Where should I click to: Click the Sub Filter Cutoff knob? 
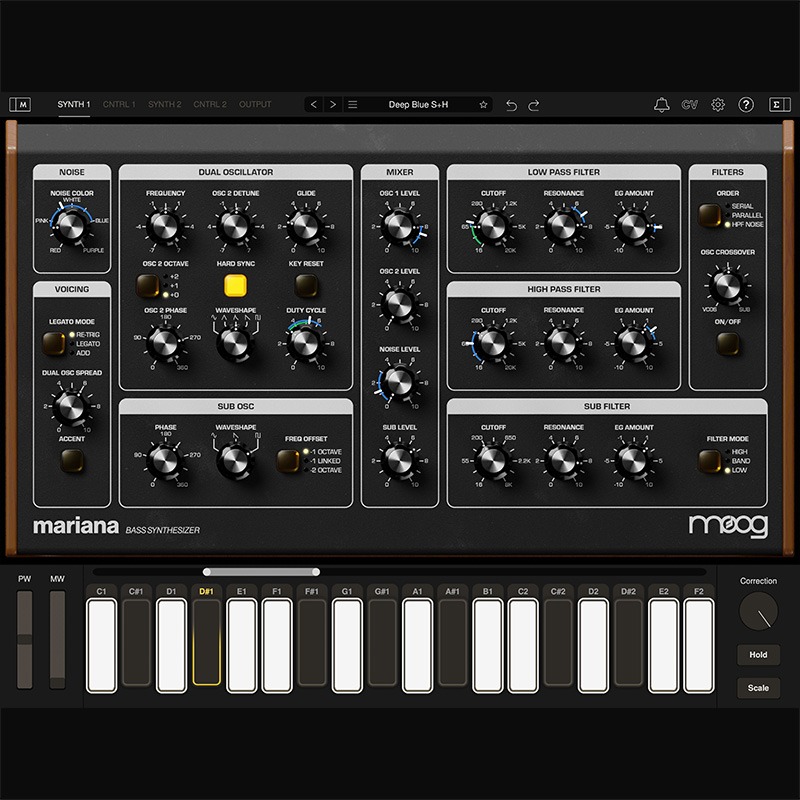coord(493,460)
